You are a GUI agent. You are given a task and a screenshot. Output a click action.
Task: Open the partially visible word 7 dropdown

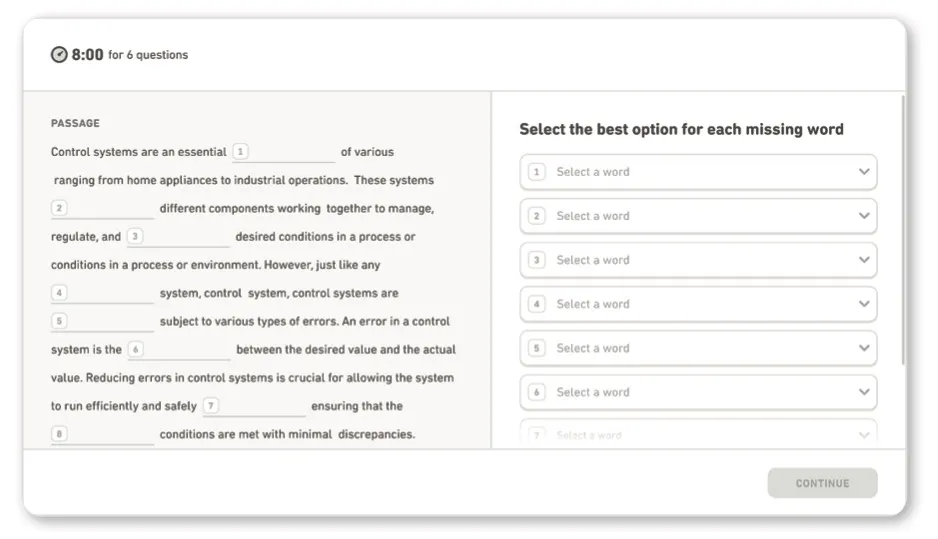click(x=698, y=435)
